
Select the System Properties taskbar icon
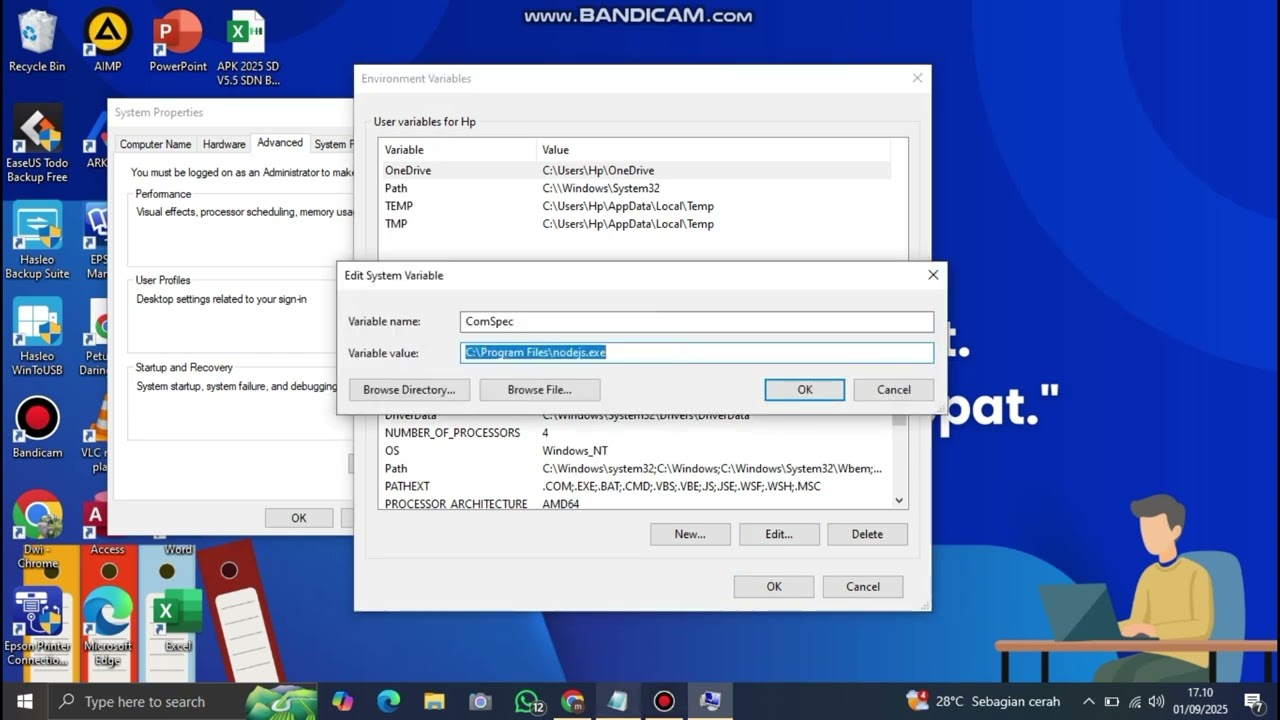coord(710,701)
